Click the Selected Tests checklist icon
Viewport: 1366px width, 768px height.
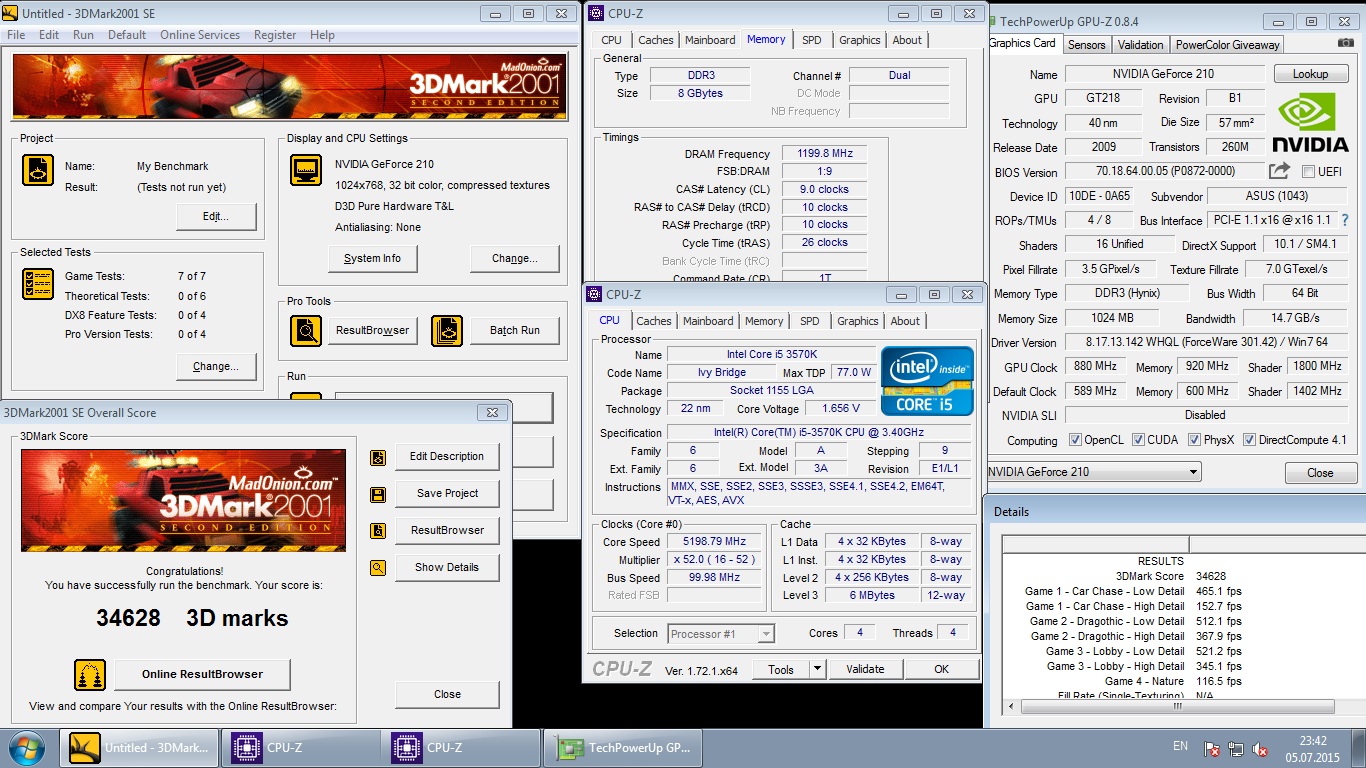38,284
